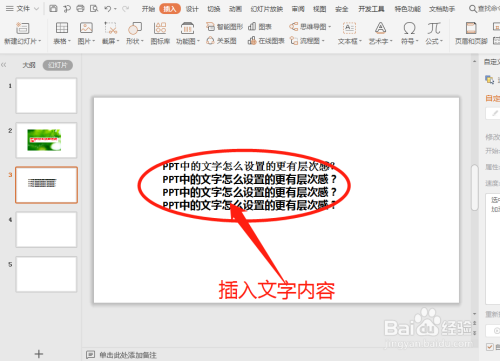Click the plus icon to add slide
The height and width of the screenshot is (361, 500).
pyautogui.click(x=39, y=354)
